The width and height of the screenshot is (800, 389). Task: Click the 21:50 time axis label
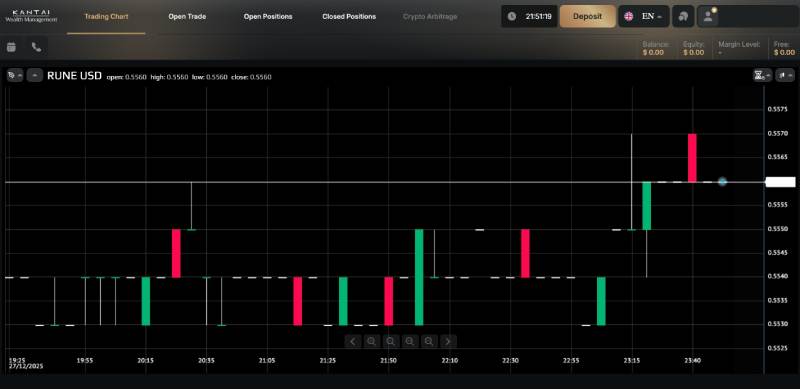388,360
